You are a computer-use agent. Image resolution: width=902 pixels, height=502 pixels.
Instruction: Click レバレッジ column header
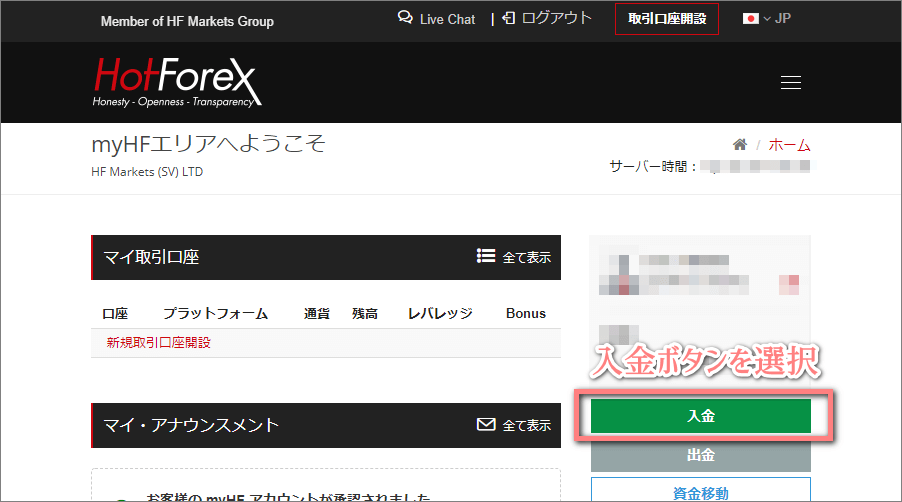[x=440, y=313]
